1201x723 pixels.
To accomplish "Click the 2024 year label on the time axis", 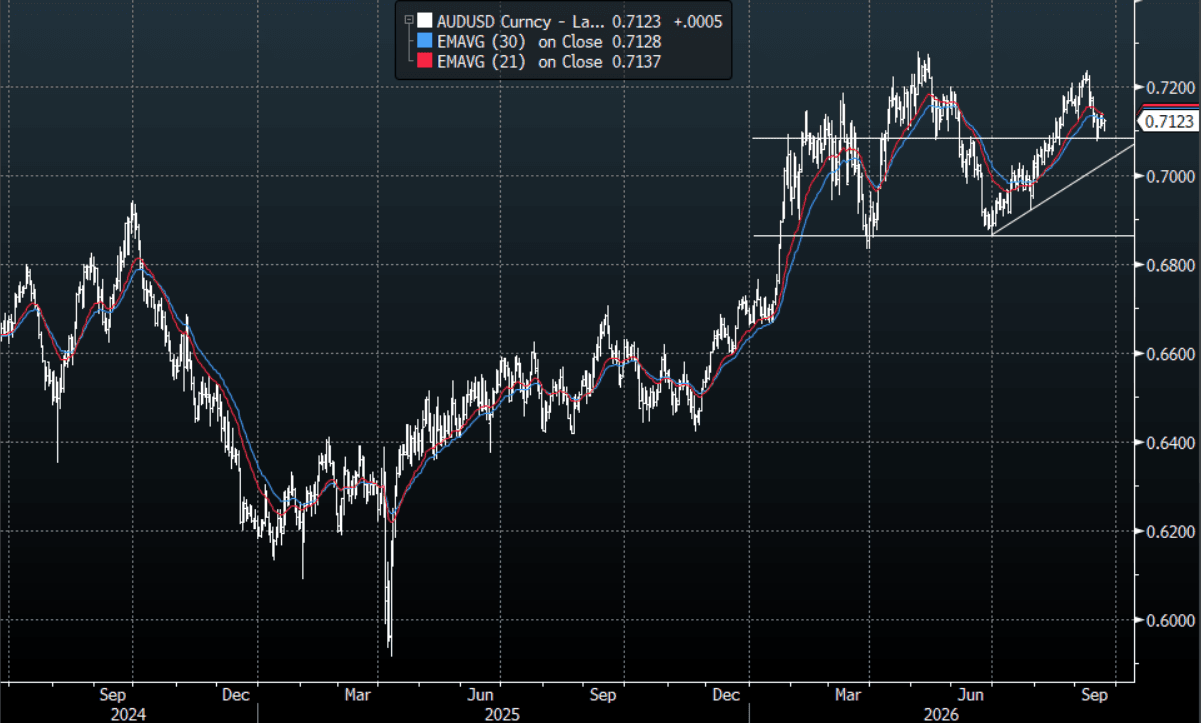I will (x=128, y=714).
